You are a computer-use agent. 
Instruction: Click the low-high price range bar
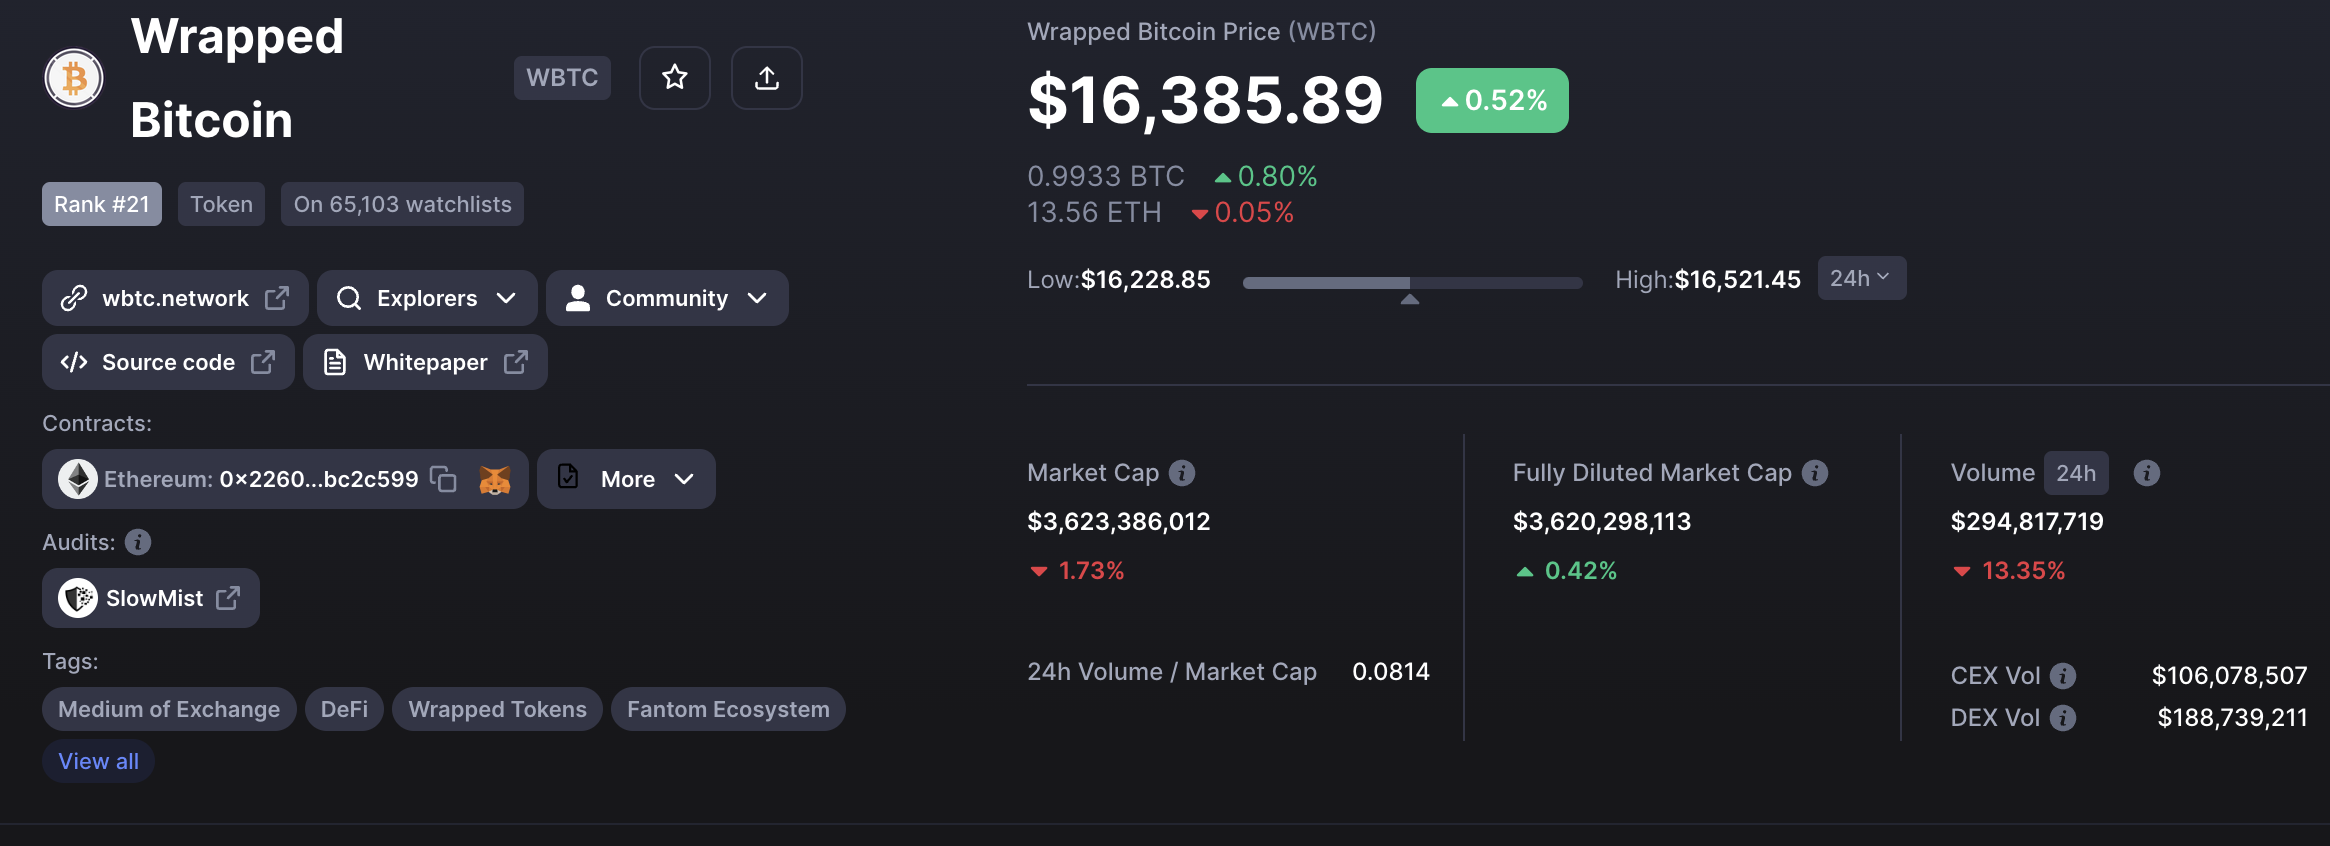coord(1412,283)
